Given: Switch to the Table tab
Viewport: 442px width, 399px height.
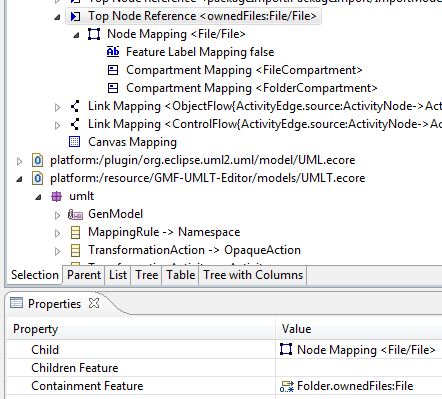Looking at the screenshot, I should point(181,275).
